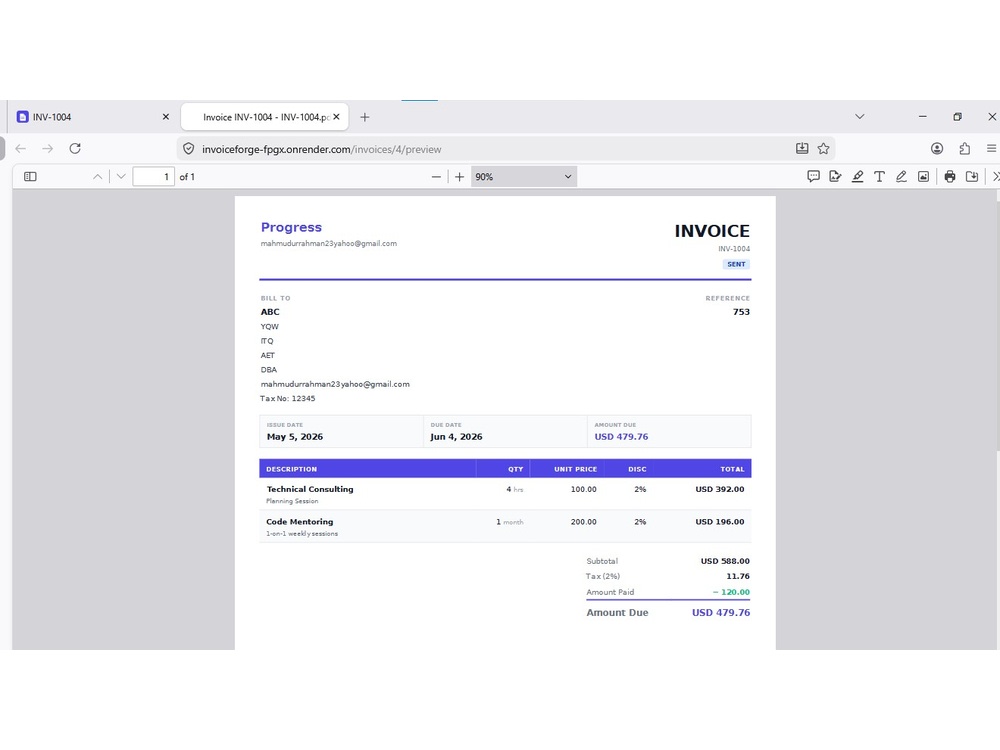1000x750 pixels.
Task: Open the 90% zoom level dropdown
Action: coord(524,177)
